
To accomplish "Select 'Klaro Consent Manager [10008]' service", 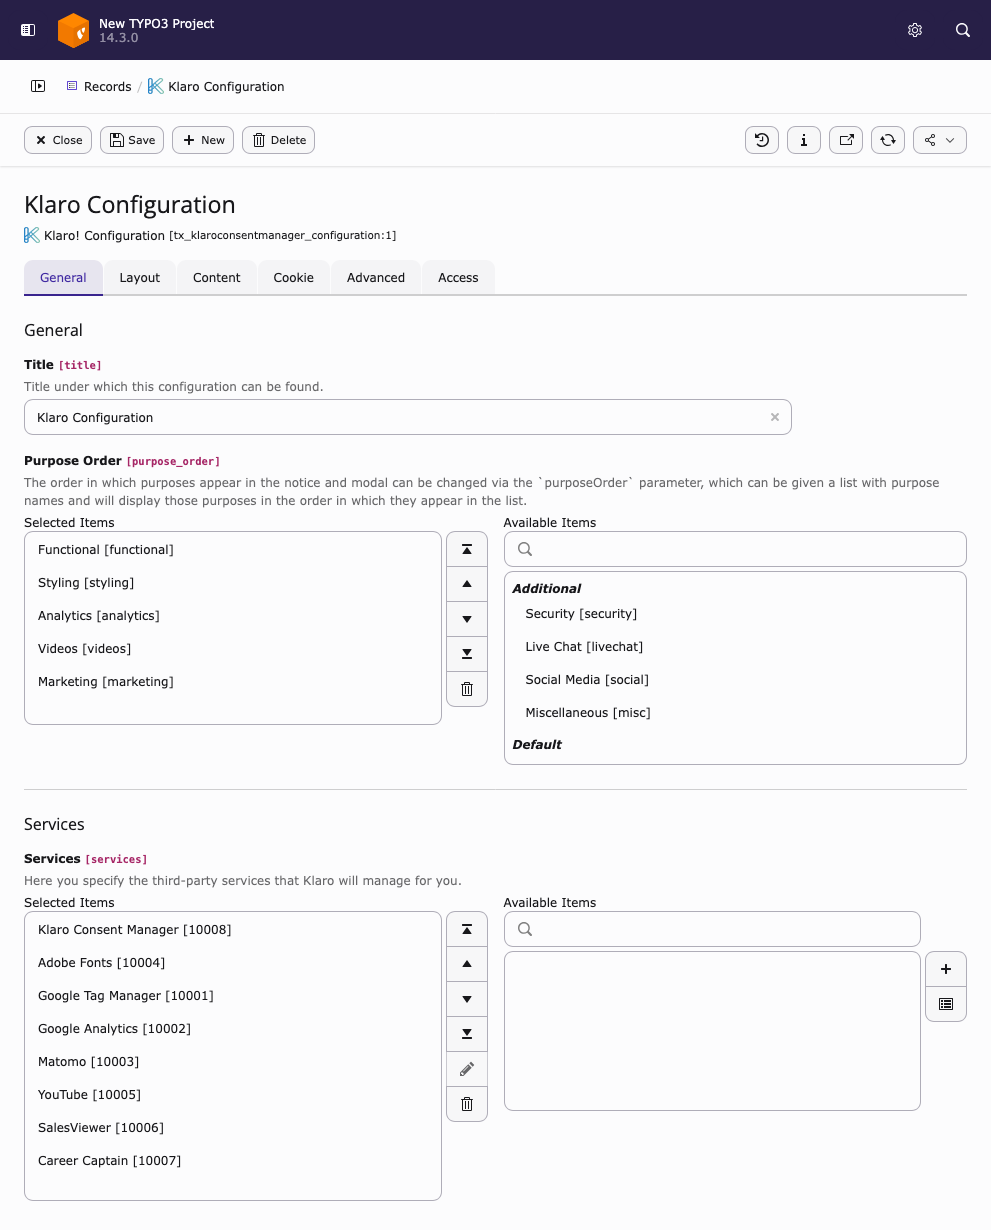I will 233,929.
